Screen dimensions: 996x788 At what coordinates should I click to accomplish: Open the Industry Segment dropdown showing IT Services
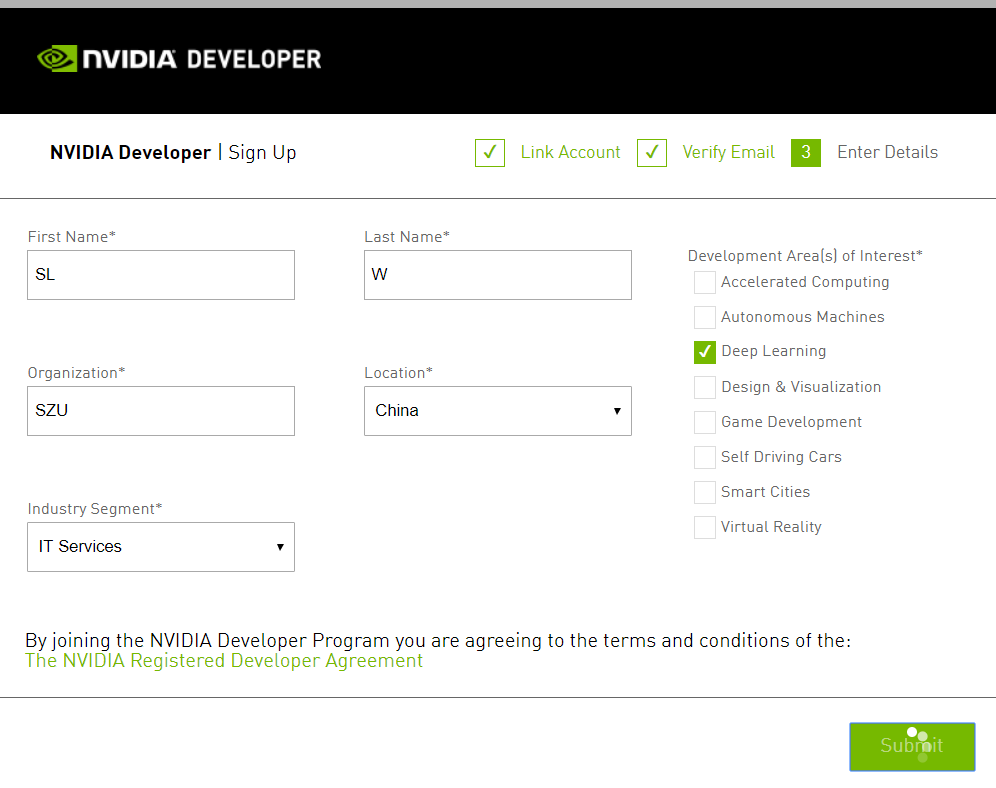tap(161, 547)
